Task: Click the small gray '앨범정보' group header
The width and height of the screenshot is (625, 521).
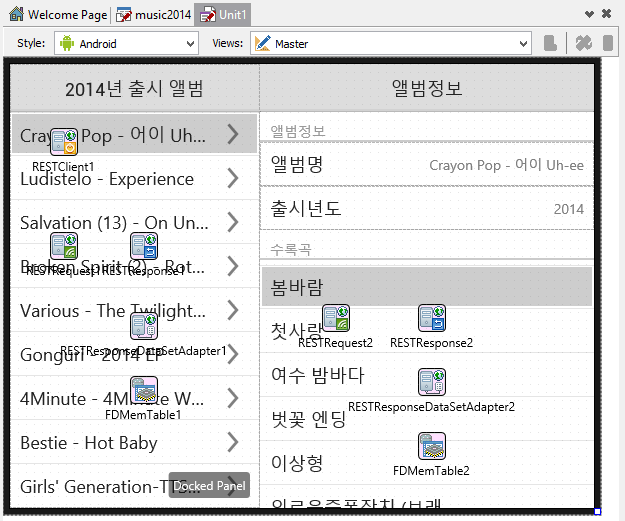Action: pyautogui.click(x=298, y=131)
